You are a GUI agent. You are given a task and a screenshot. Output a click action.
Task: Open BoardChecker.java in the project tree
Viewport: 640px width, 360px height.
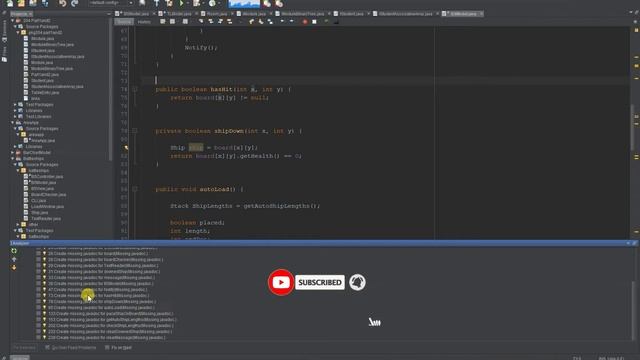pyautogui.click(x=48, y=195)
